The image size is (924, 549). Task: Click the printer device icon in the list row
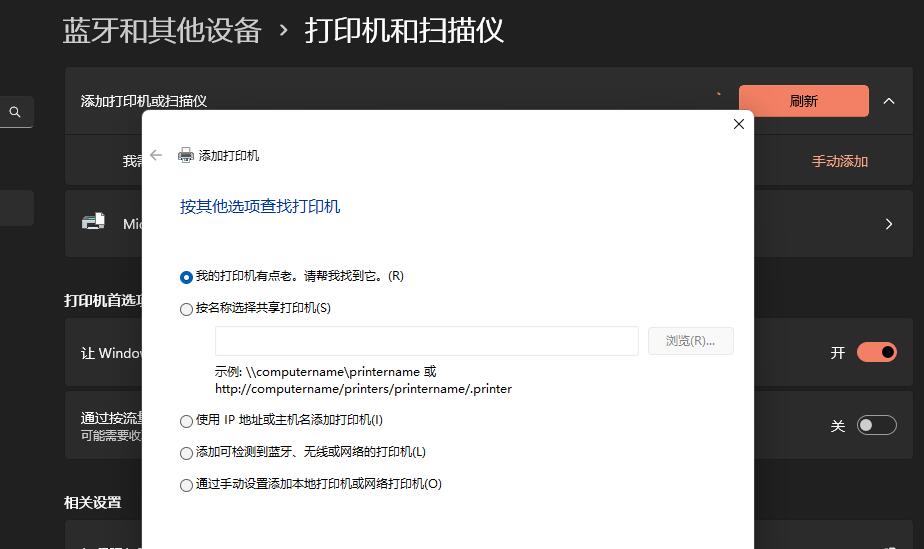click(x=93, y=222)
